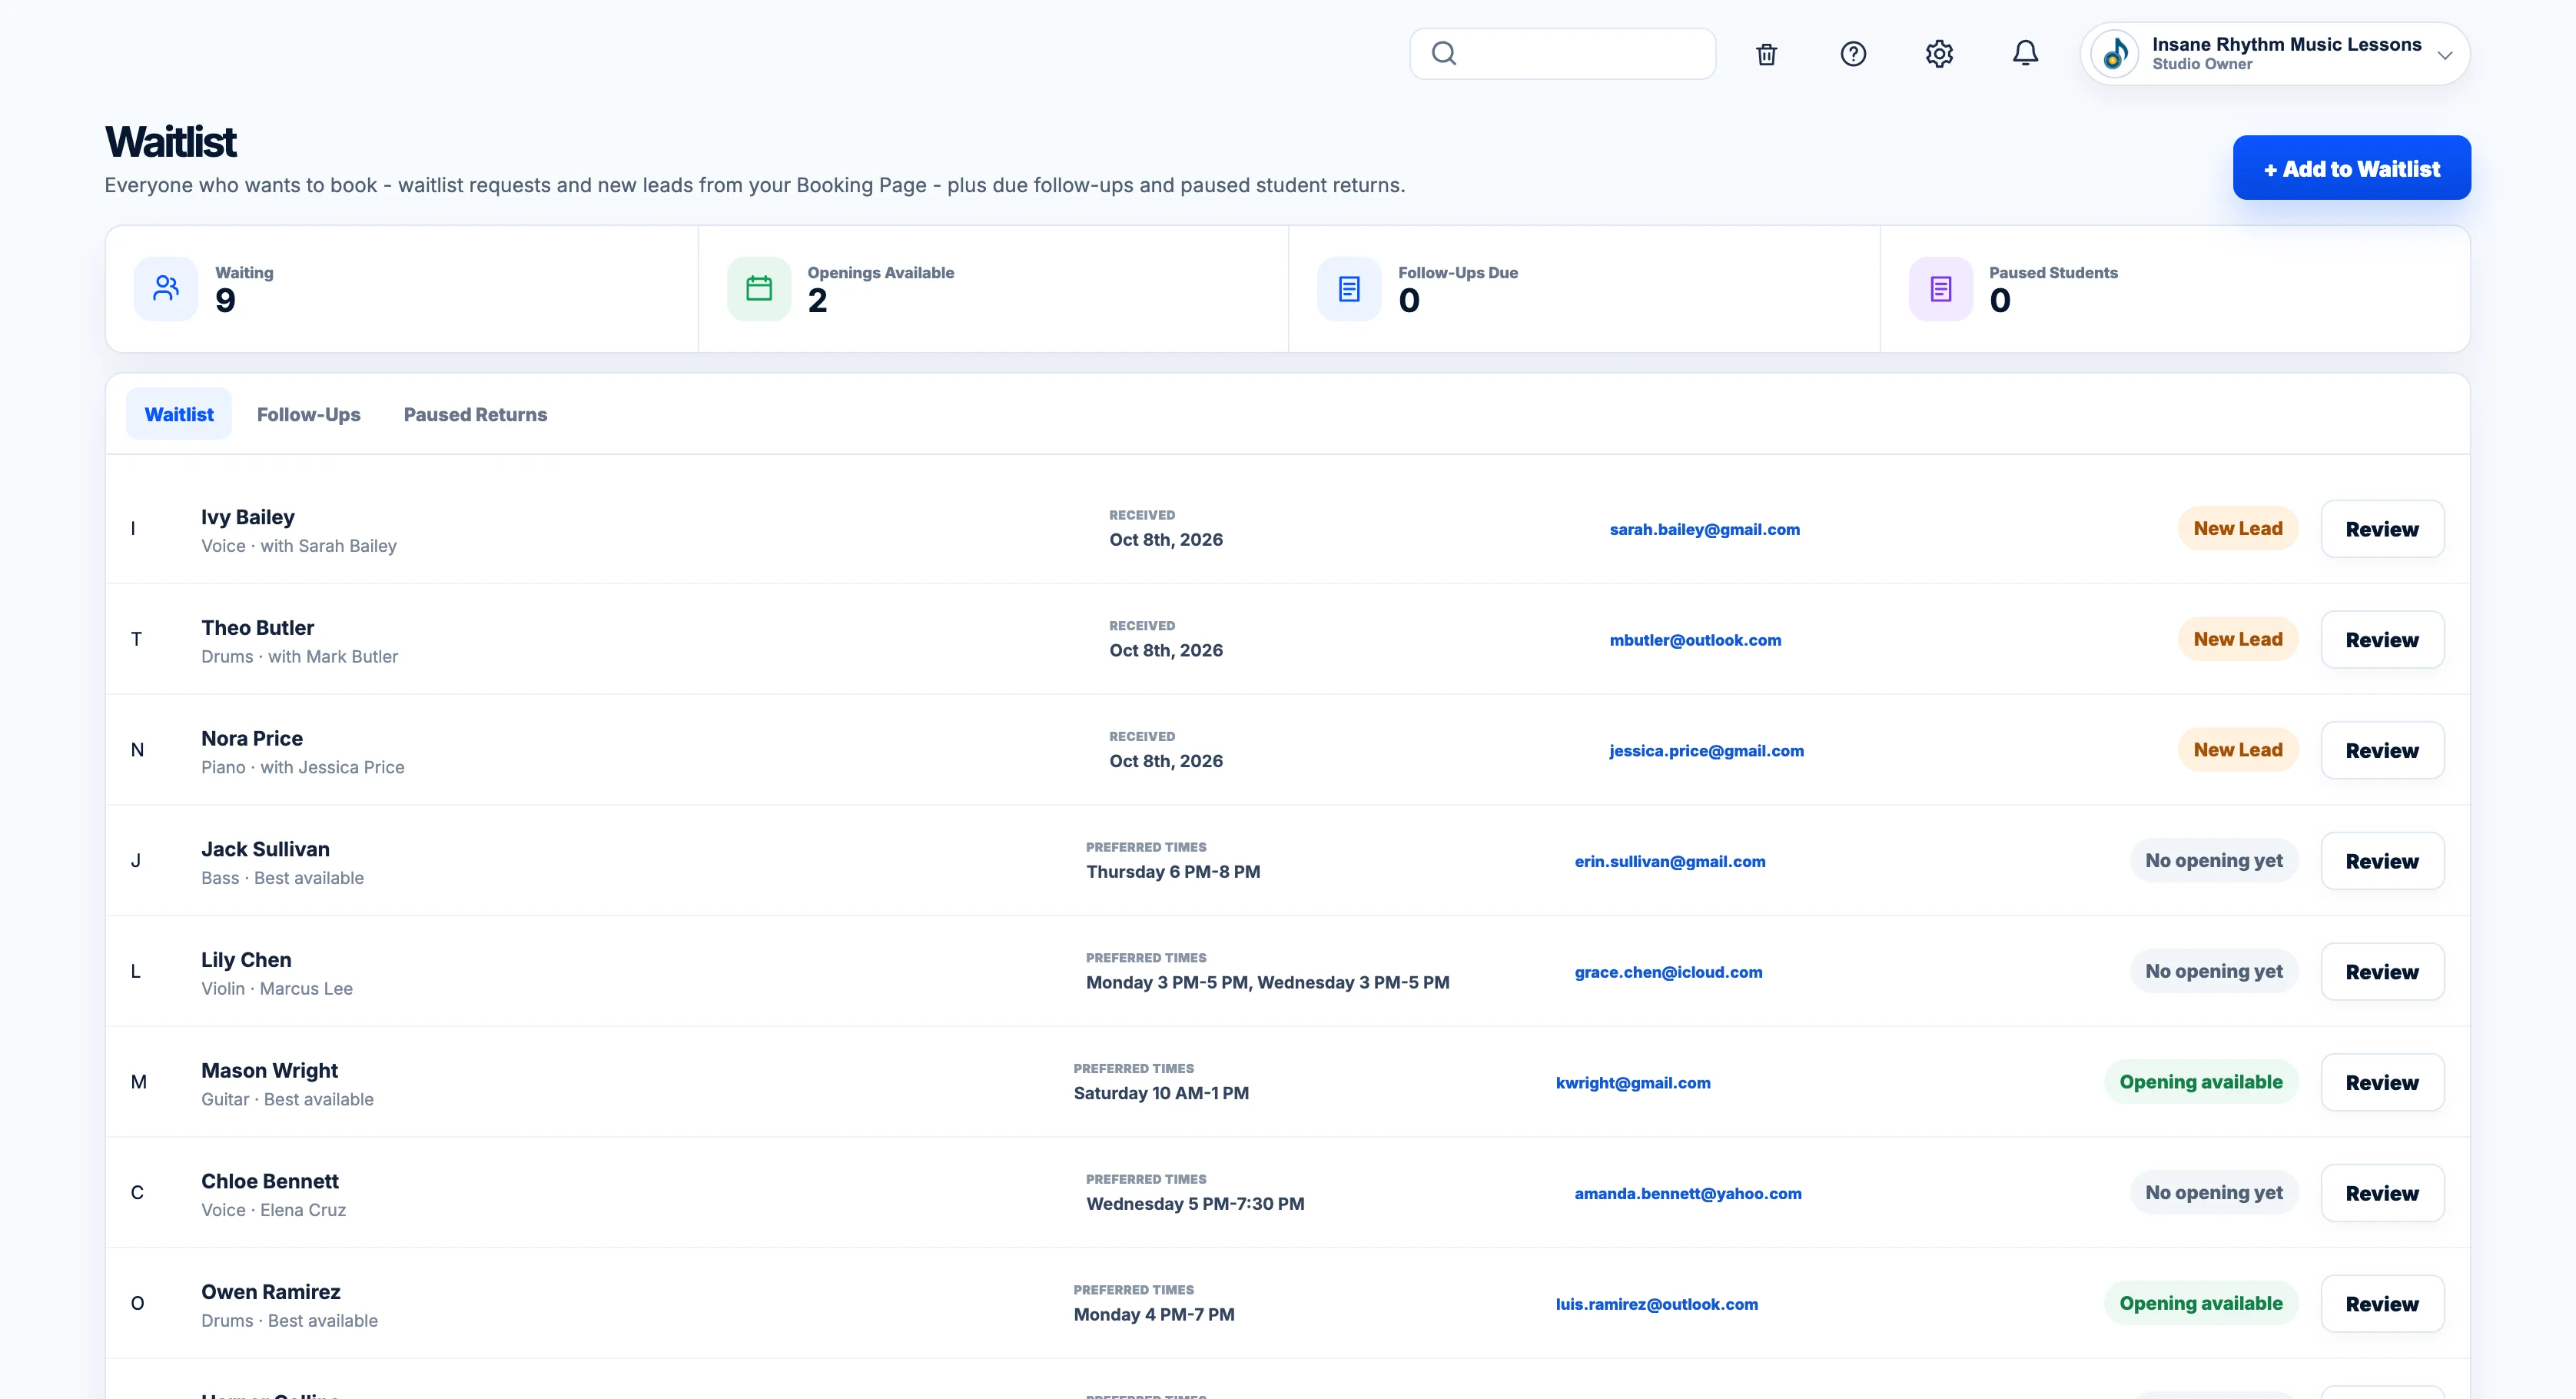
Task: Click Ivy Bailey's New Lead badge
Action: (2238, 529)
